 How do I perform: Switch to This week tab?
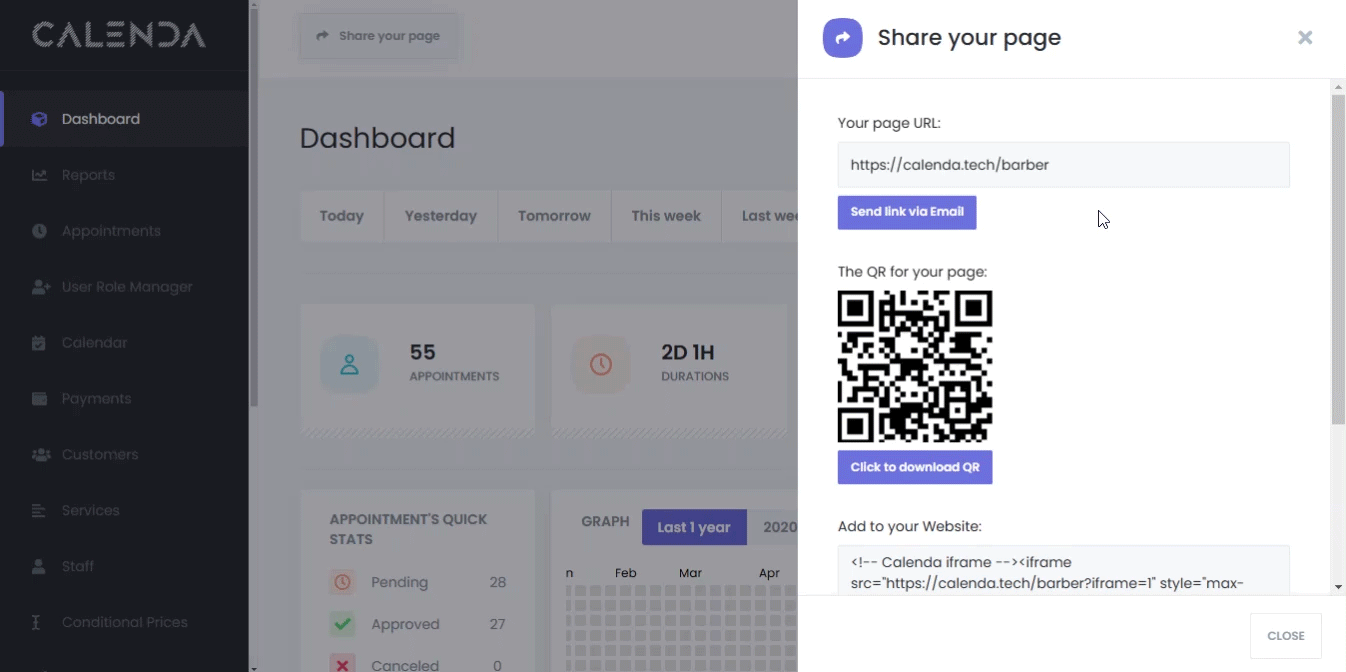pos(665,216)
